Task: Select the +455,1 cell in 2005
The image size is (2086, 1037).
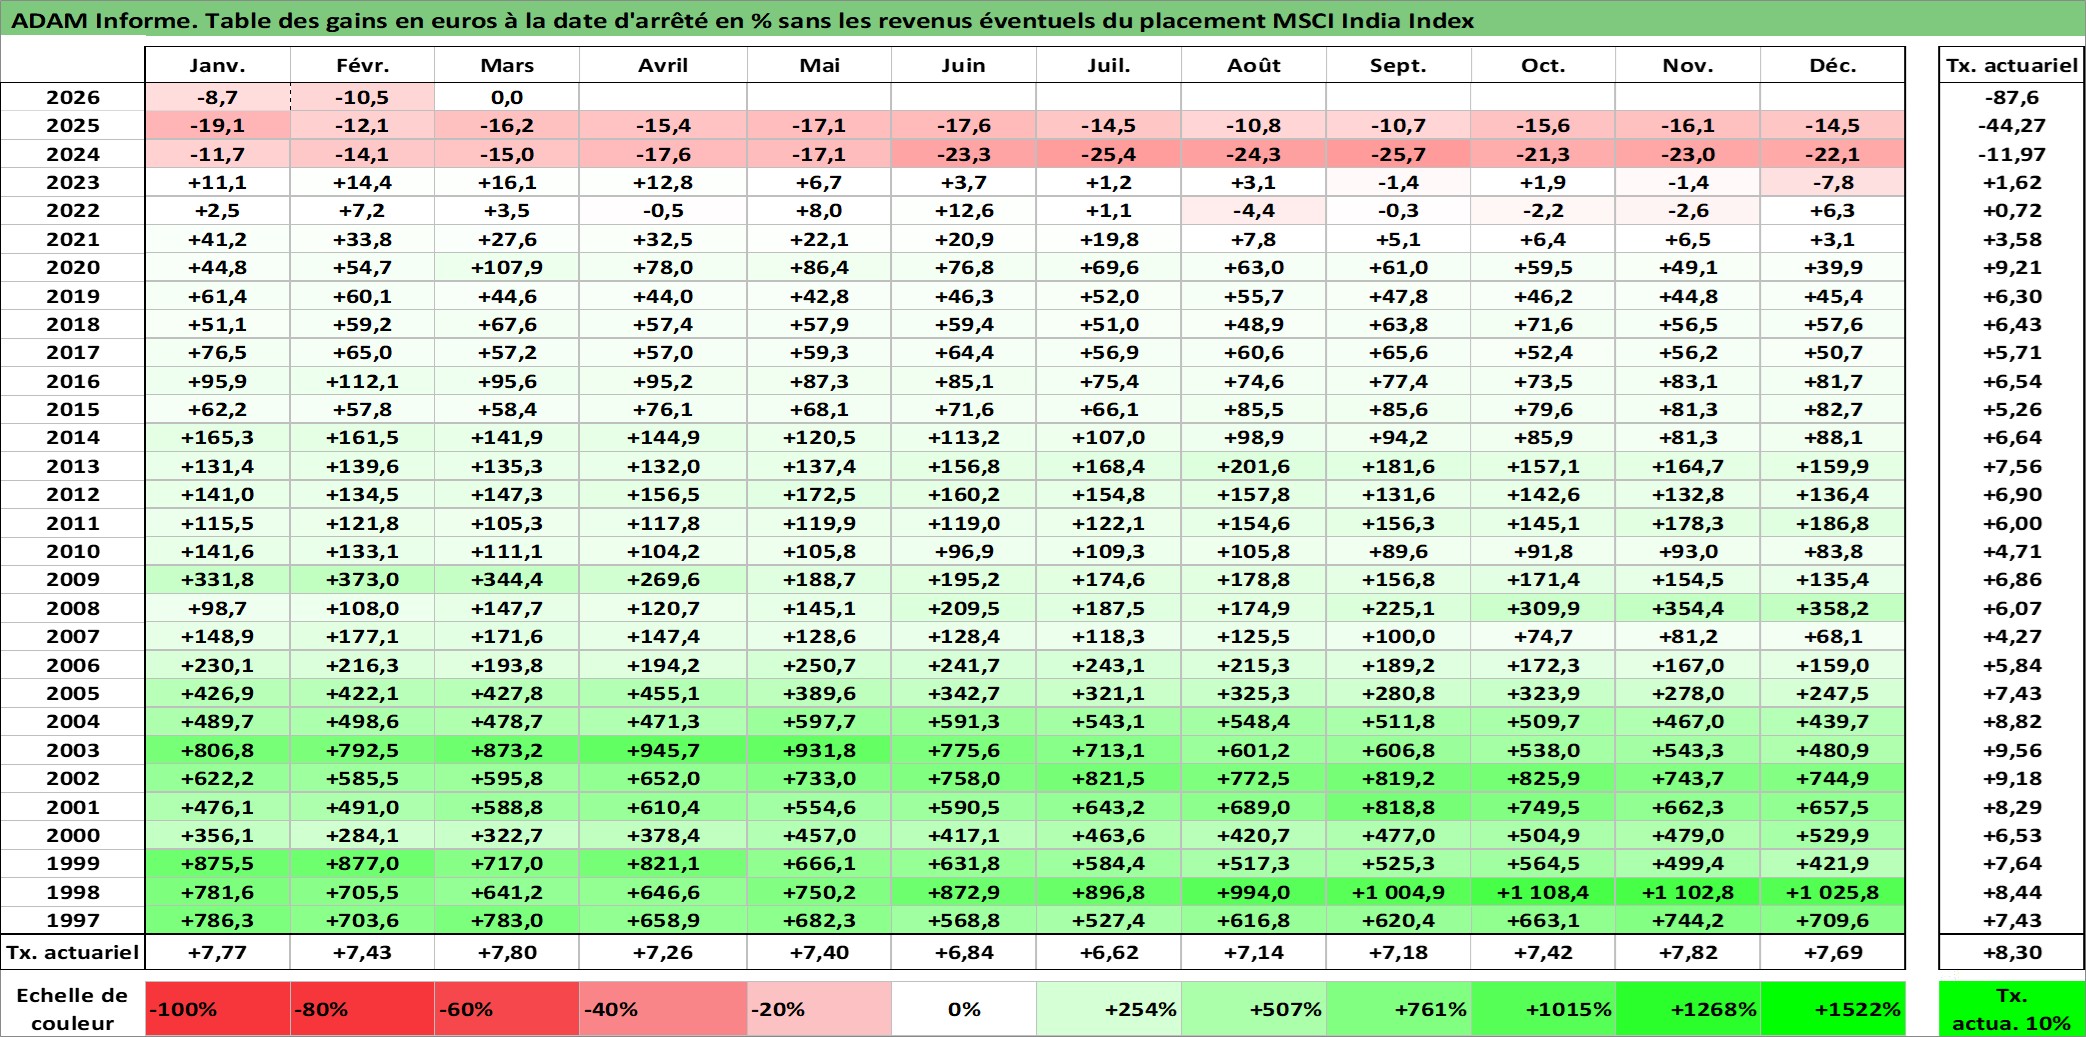Action: point(663,693)
